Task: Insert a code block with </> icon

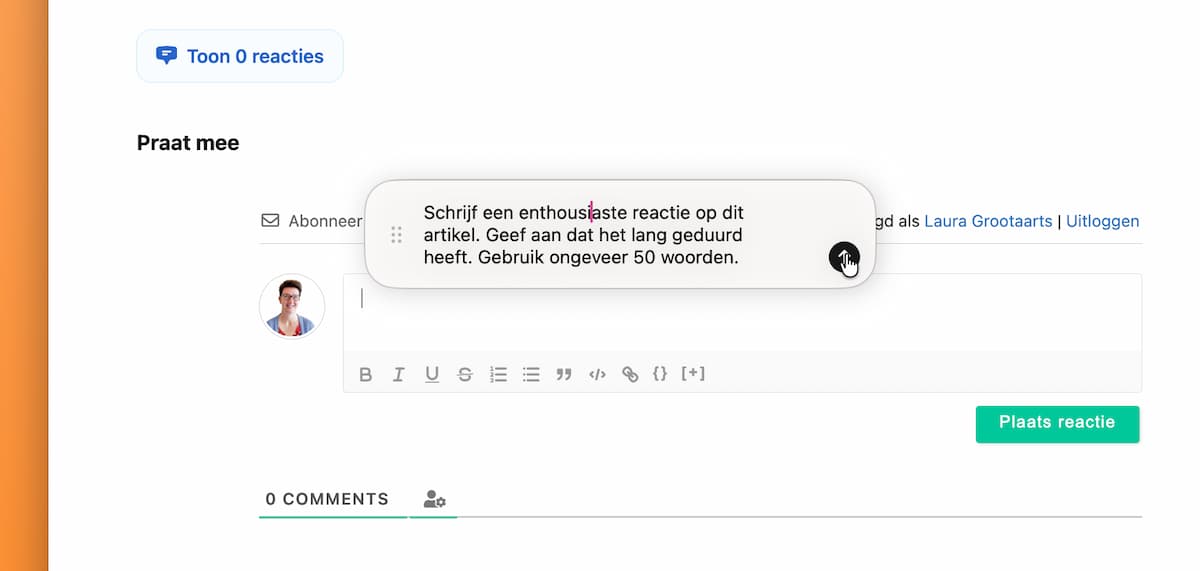Action: (597, 375)
